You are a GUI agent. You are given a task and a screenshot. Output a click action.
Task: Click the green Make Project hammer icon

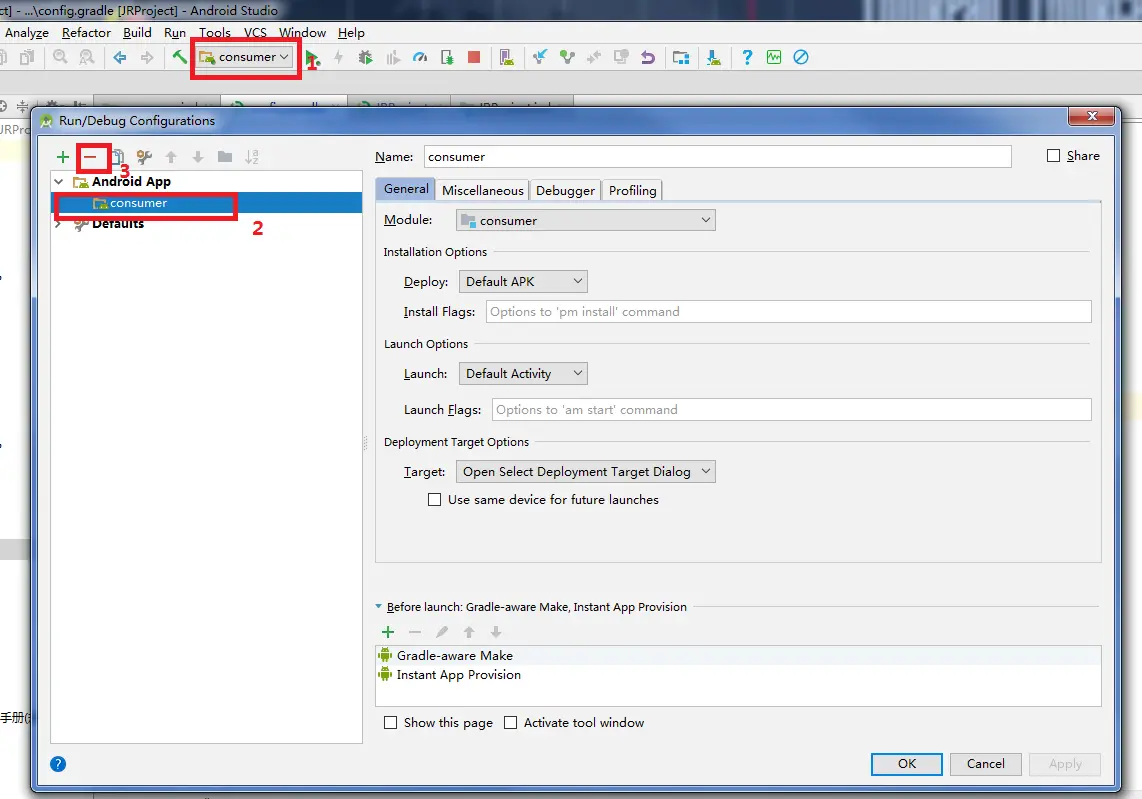click(179, 57)
